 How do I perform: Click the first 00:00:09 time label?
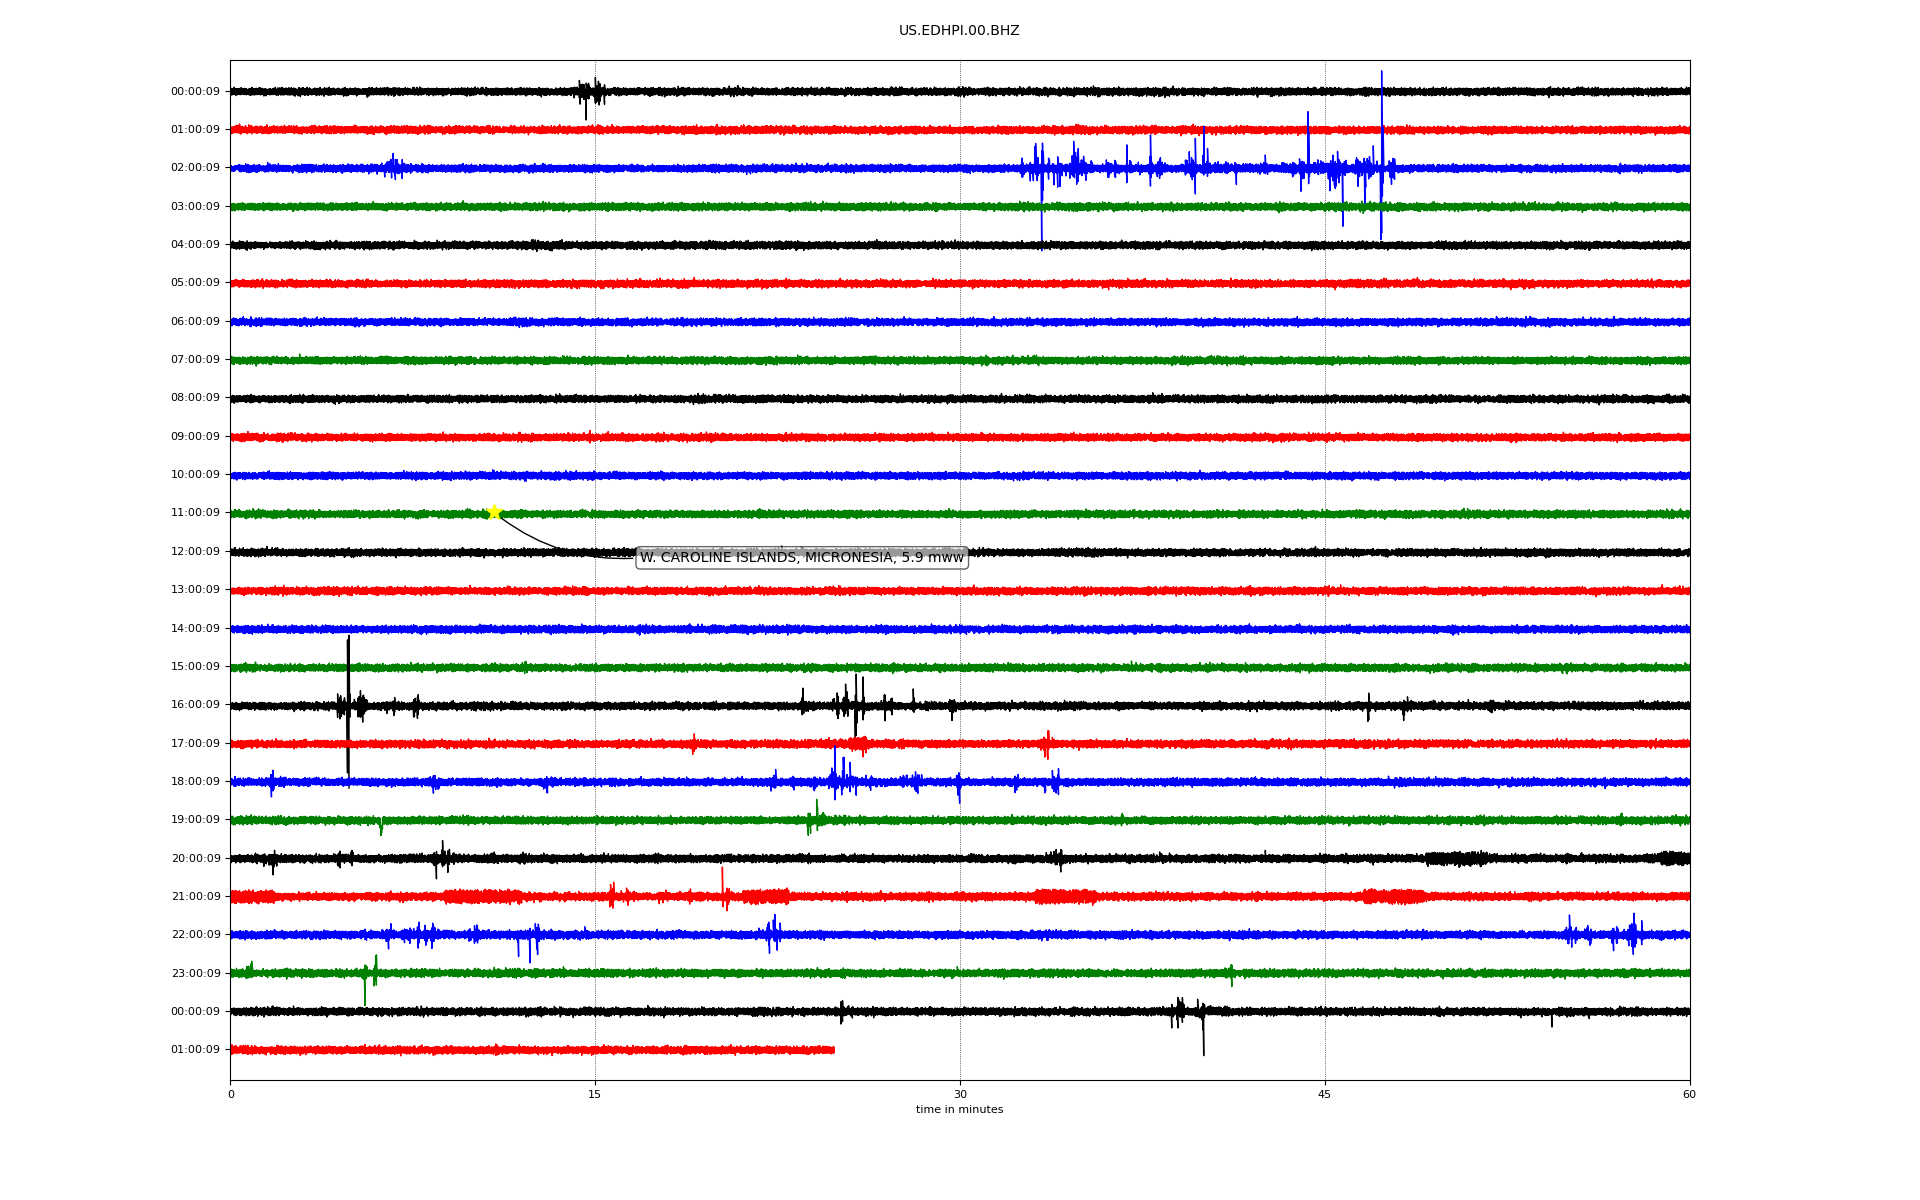(195, 92)
